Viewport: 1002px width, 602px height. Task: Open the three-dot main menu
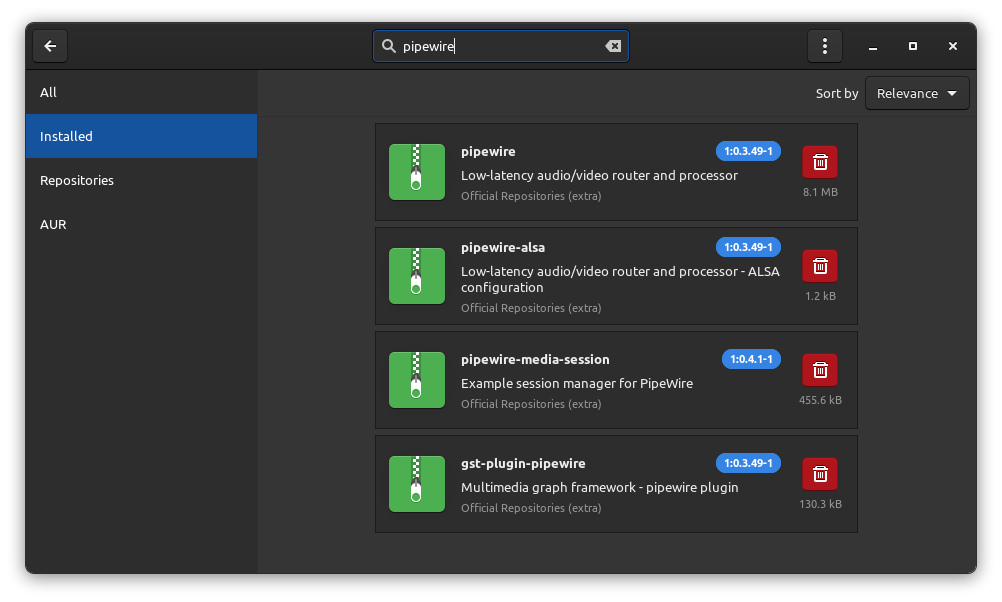point(824,46)
